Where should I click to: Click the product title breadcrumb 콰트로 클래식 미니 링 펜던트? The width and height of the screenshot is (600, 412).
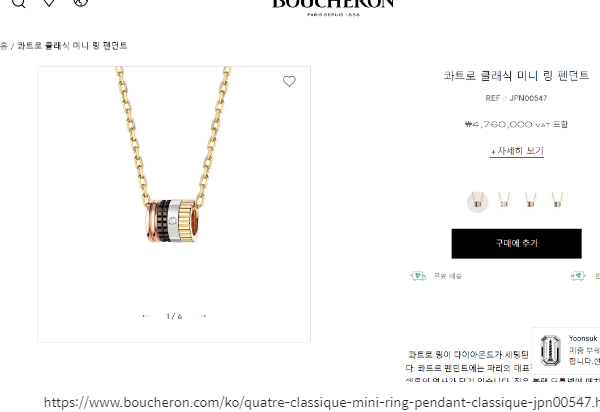[72, 46]
